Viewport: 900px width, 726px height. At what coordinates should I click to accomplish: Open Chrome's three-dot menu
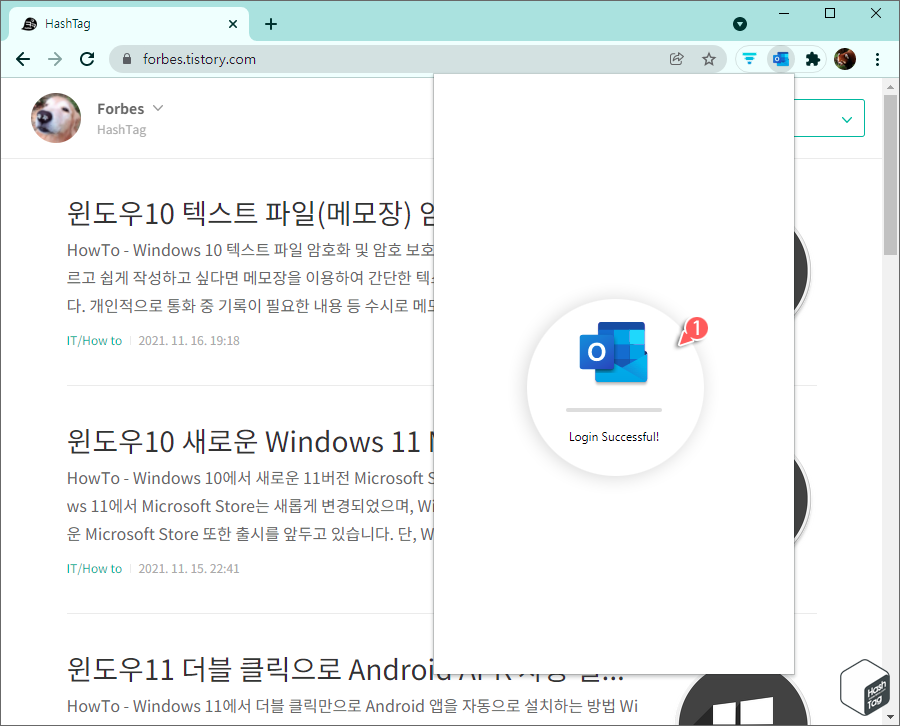coord(877,59)
